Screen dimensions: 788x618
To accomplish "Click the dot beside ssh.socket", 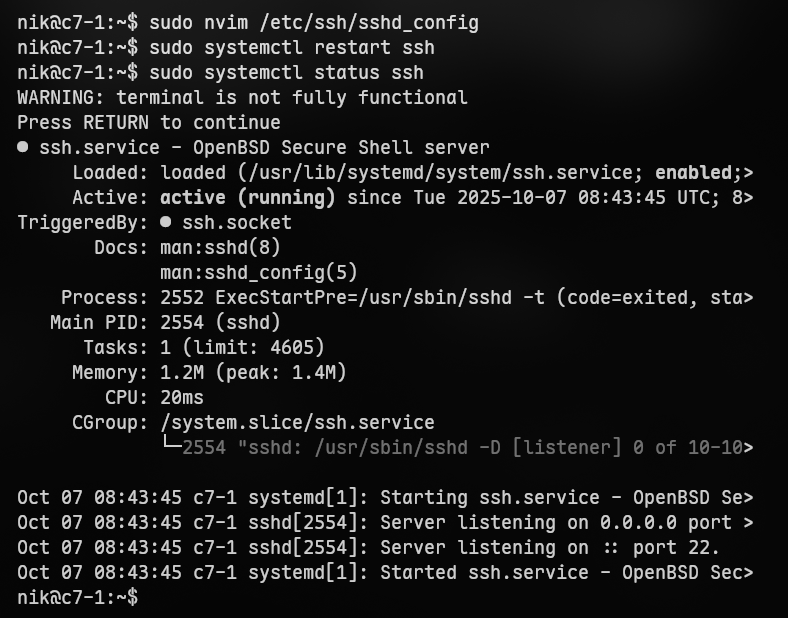I will click(166, 222).
